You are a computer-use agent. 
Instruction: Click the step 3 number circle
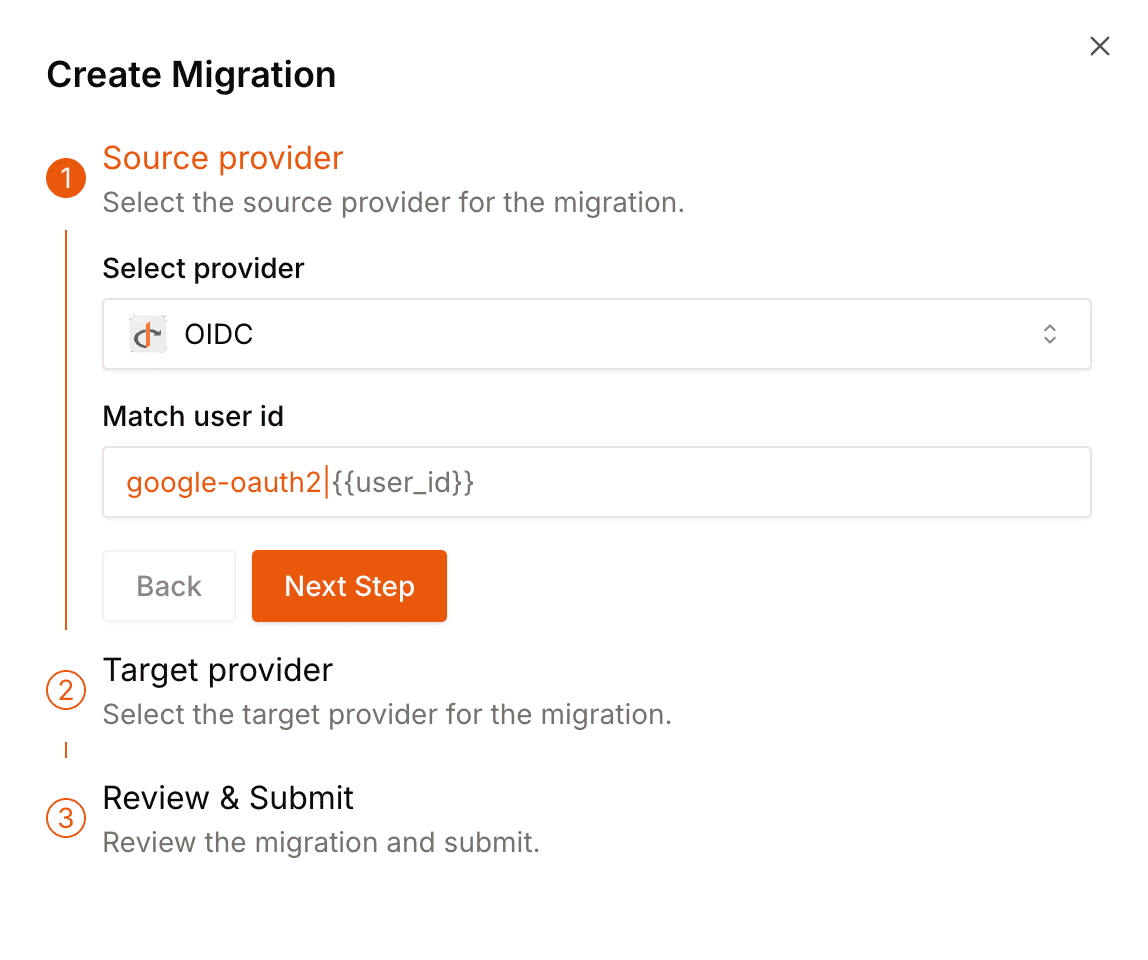(x=66, y=819)
